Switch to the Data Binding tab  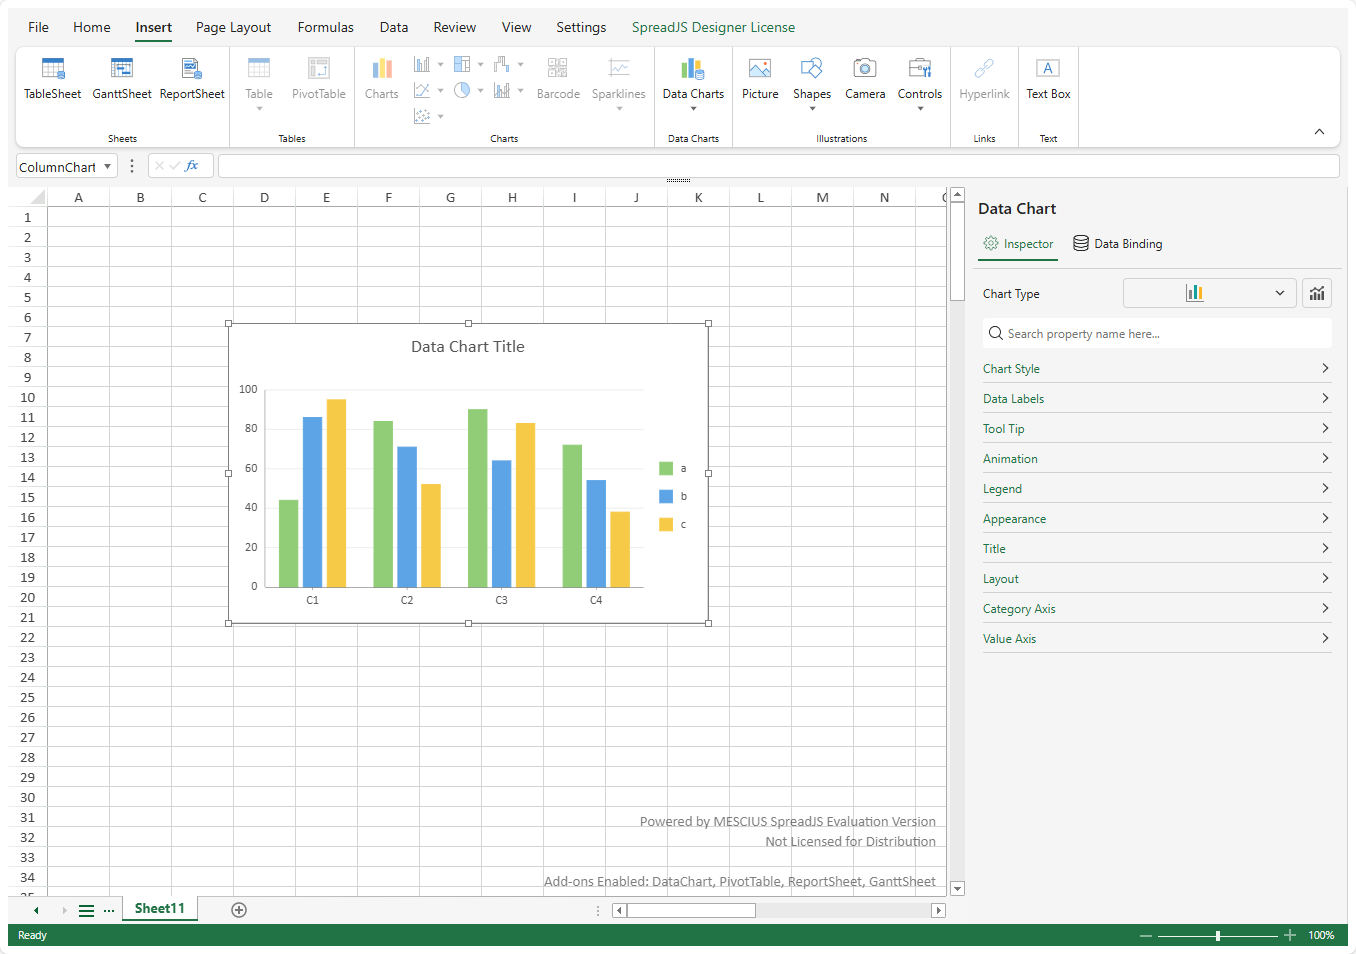coord(1118,244)
